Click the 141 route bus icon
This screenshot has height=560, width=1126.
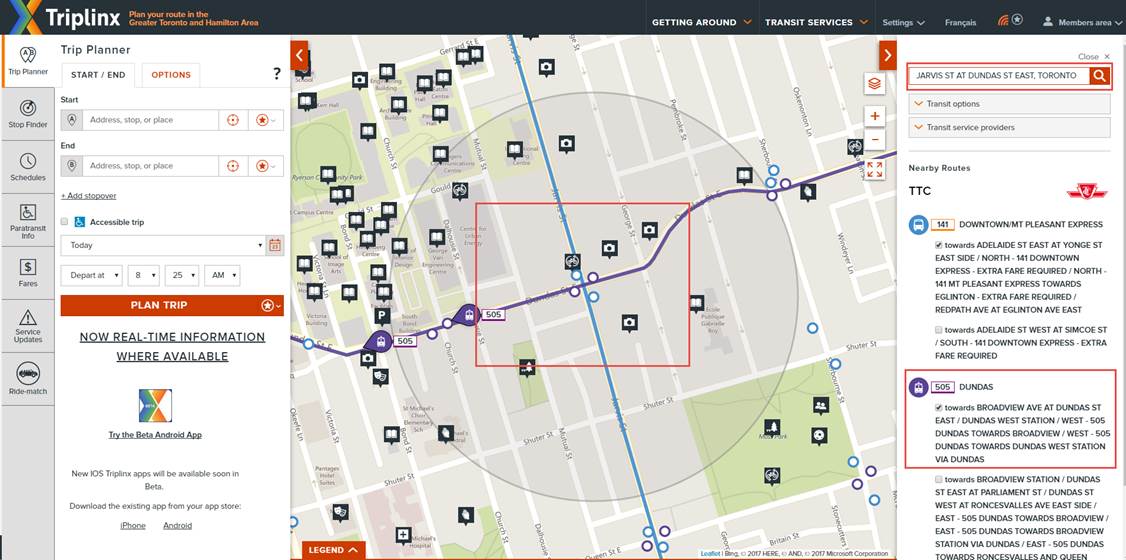(x=918, y=225)
